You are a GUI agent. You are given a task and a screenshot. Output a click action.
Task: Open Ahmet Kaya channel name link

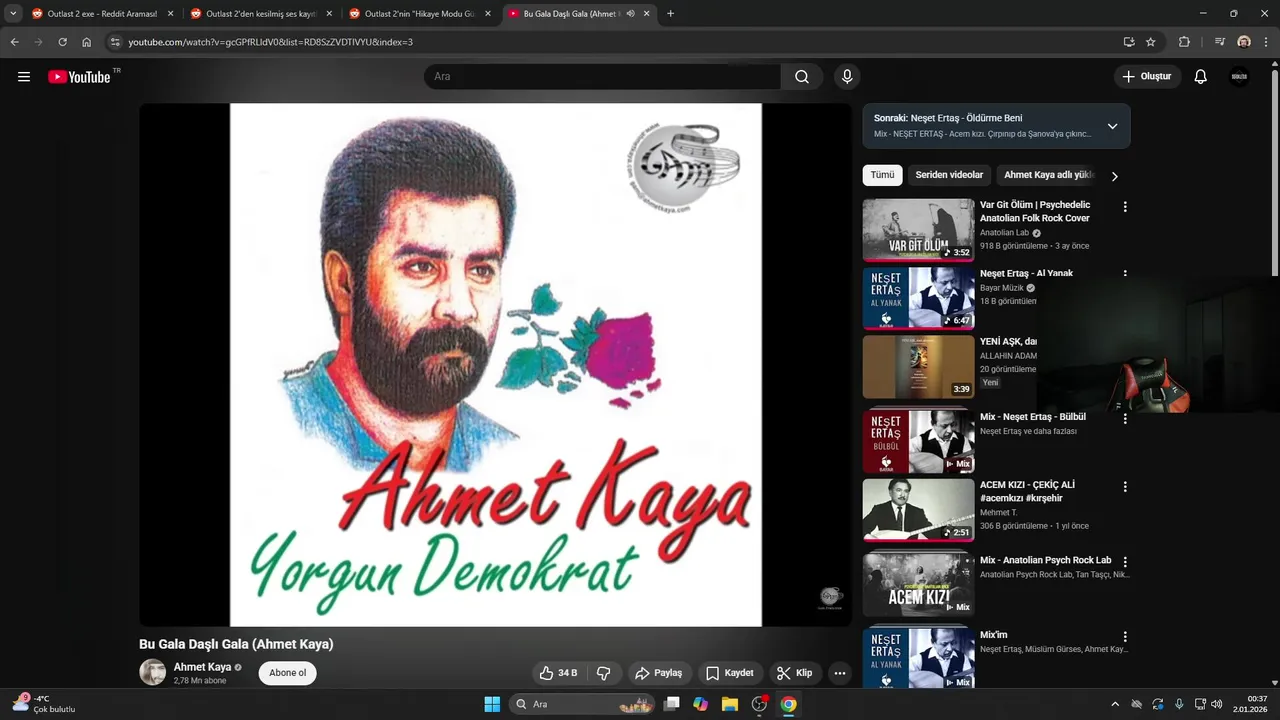coord(202,667)
